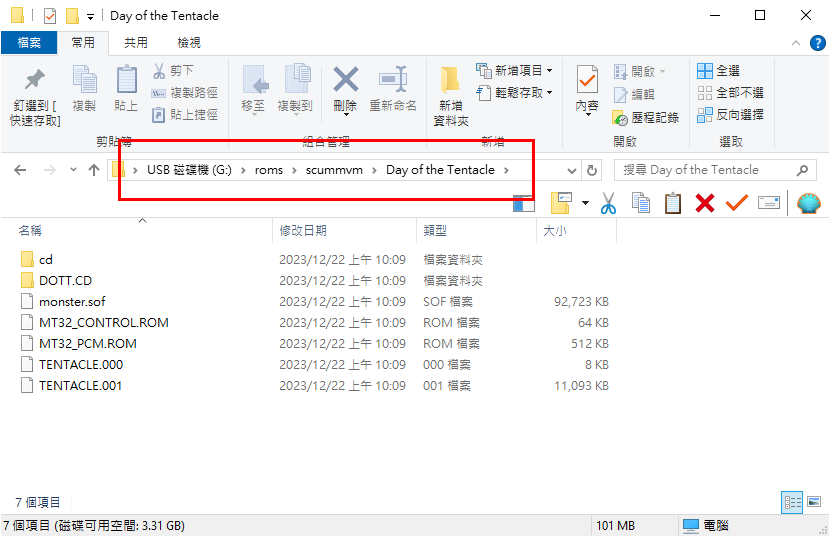This screenshot has height=537, width=830.
Task: Click the Delete (刪除) X icon
Action: (346, 79)
